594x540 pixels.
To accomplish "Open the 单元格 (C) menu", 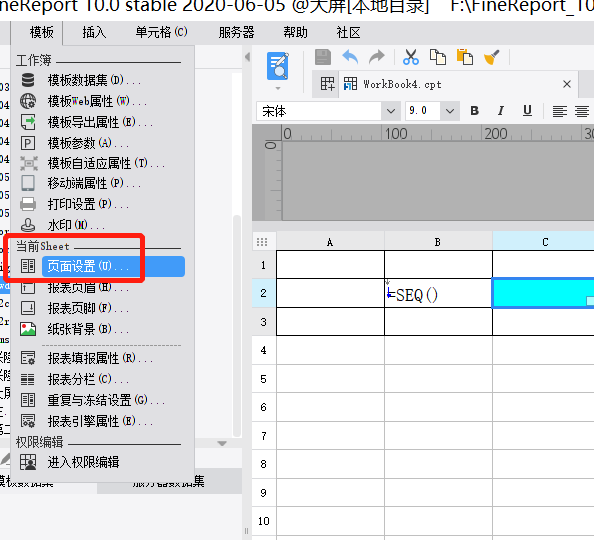I will [161, 33].
